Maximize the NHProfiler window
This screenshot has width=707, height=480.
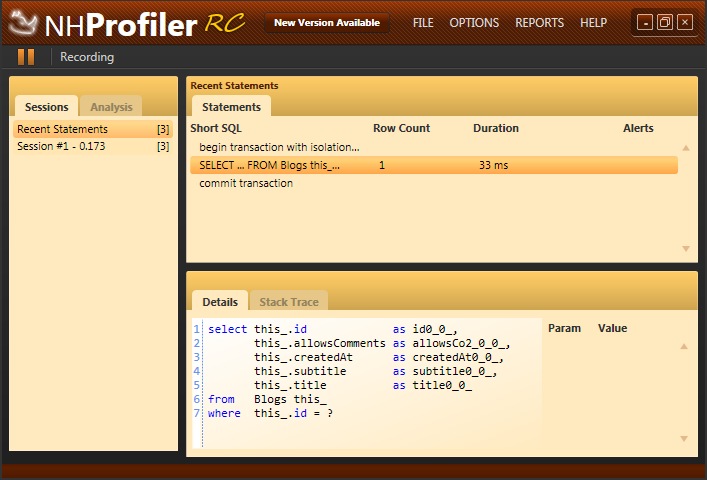click(665, 22)
